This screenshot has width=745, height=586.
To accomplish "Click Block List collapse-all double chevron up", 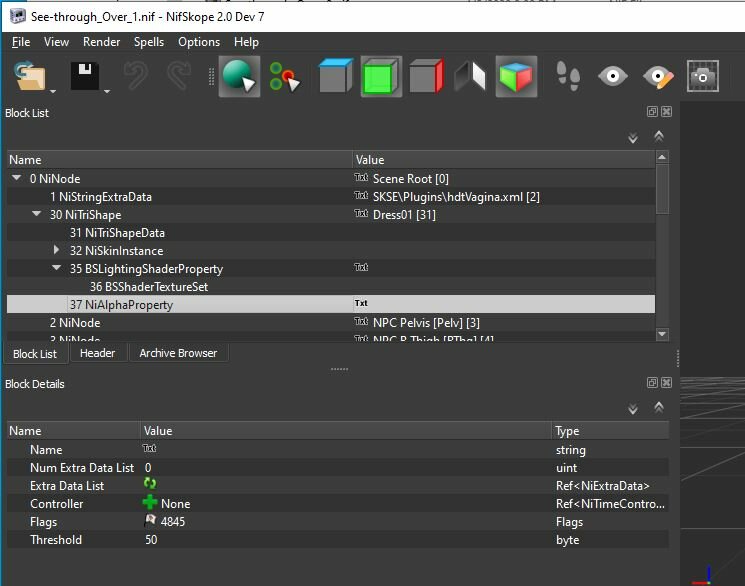I will (x=659, y=137).
